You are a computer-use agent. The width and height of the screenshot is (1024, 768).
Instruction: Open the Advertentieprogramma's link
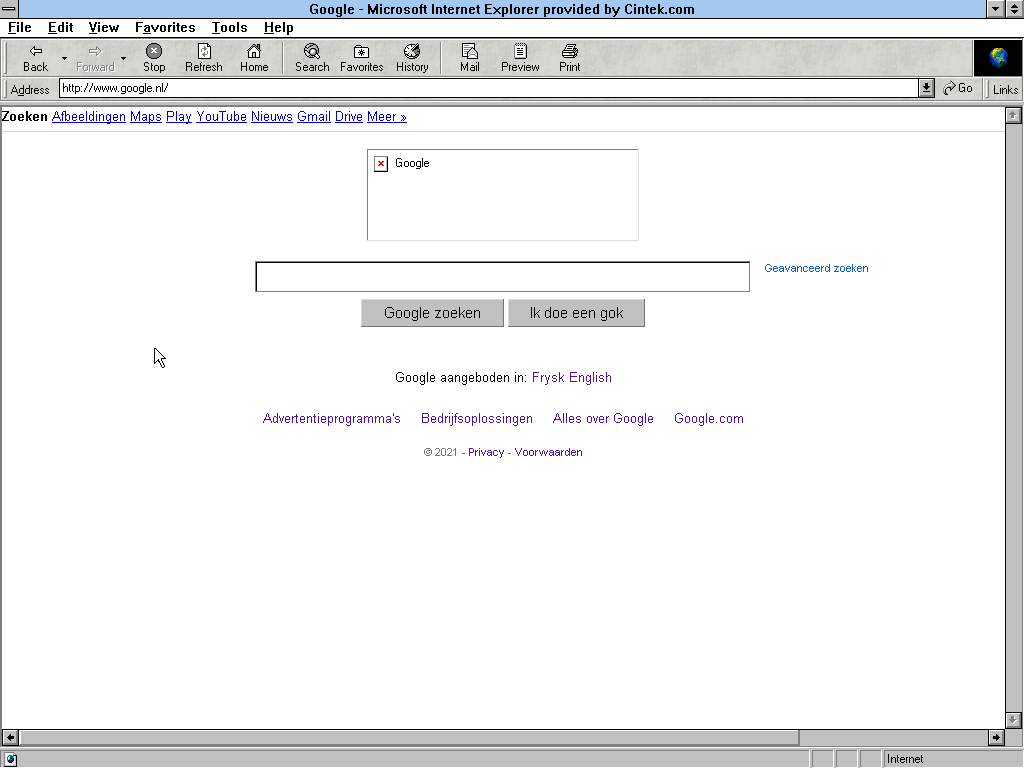pos(332,419)
